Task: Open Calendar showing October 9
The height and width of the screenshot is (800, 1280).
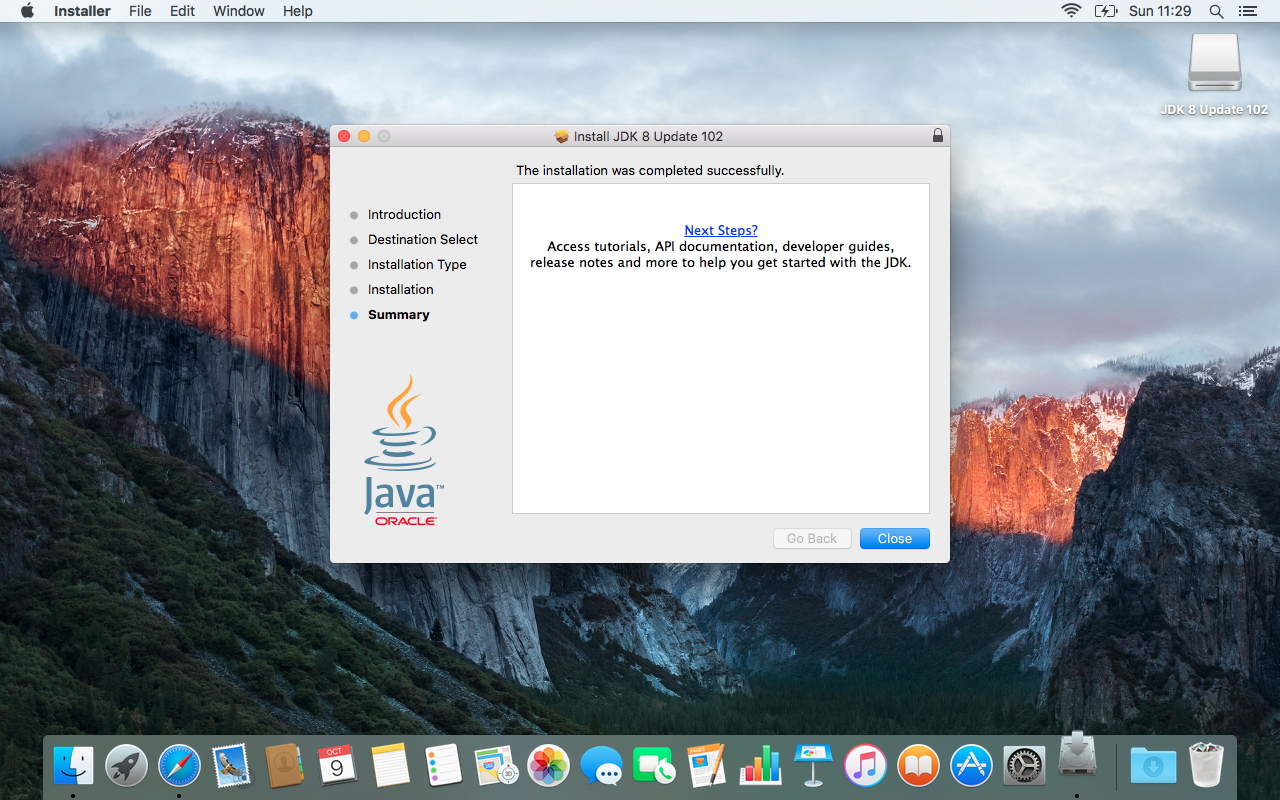Action: coord(337,765)
